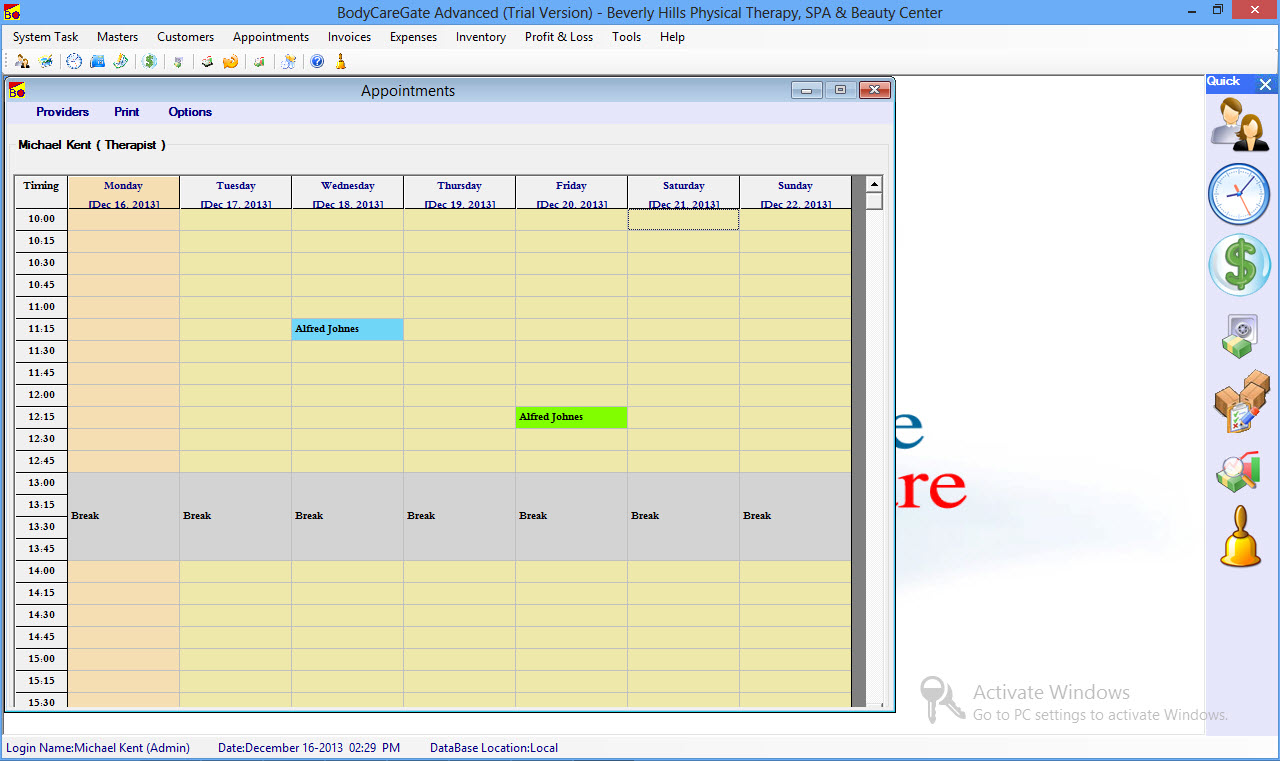Open the Profit & Loss menu
The width and height of the screenshot is (1280, 761).
click(558, 37)
